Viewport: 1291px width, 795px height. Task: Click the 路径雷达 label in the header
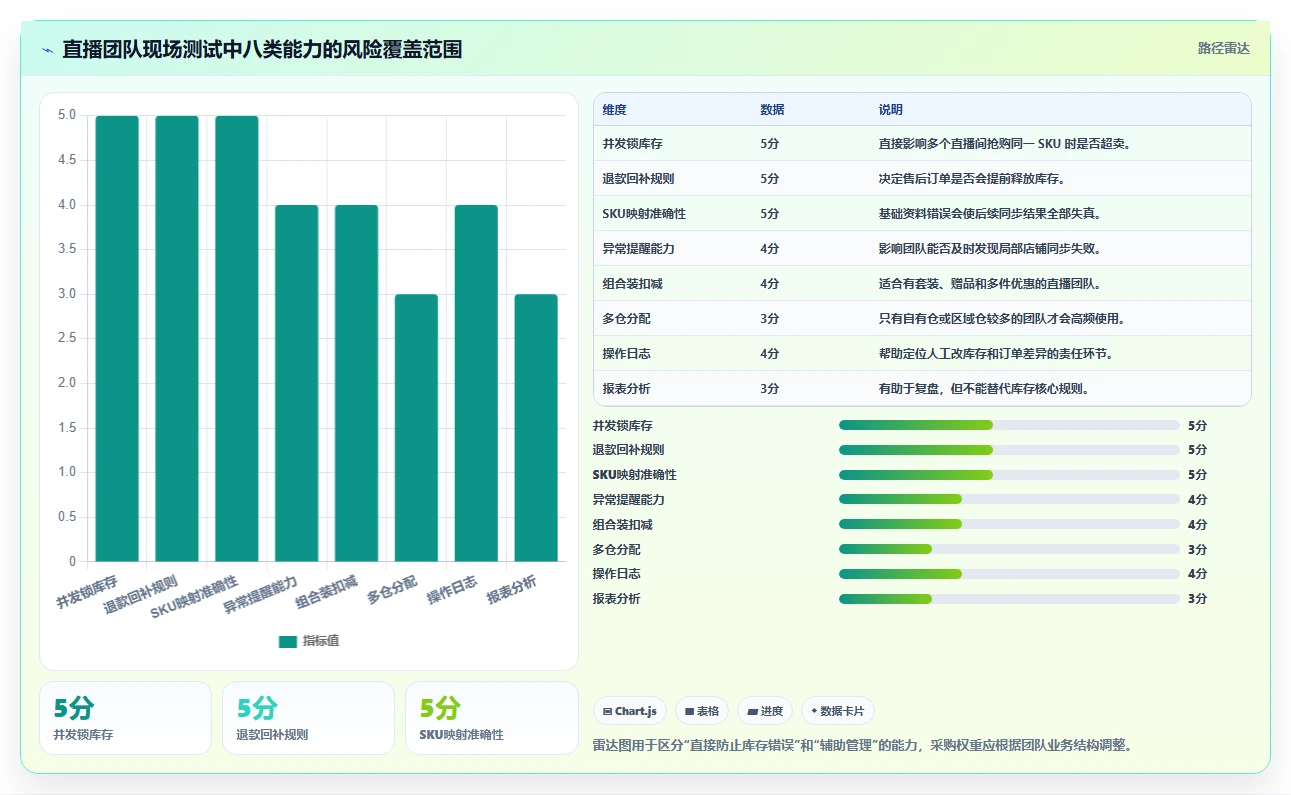(x=1223, y=48)
